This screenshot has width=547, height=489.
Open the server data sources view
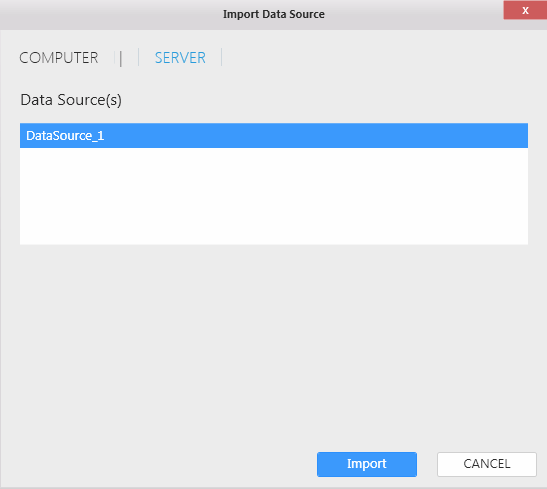coord(180,58)
